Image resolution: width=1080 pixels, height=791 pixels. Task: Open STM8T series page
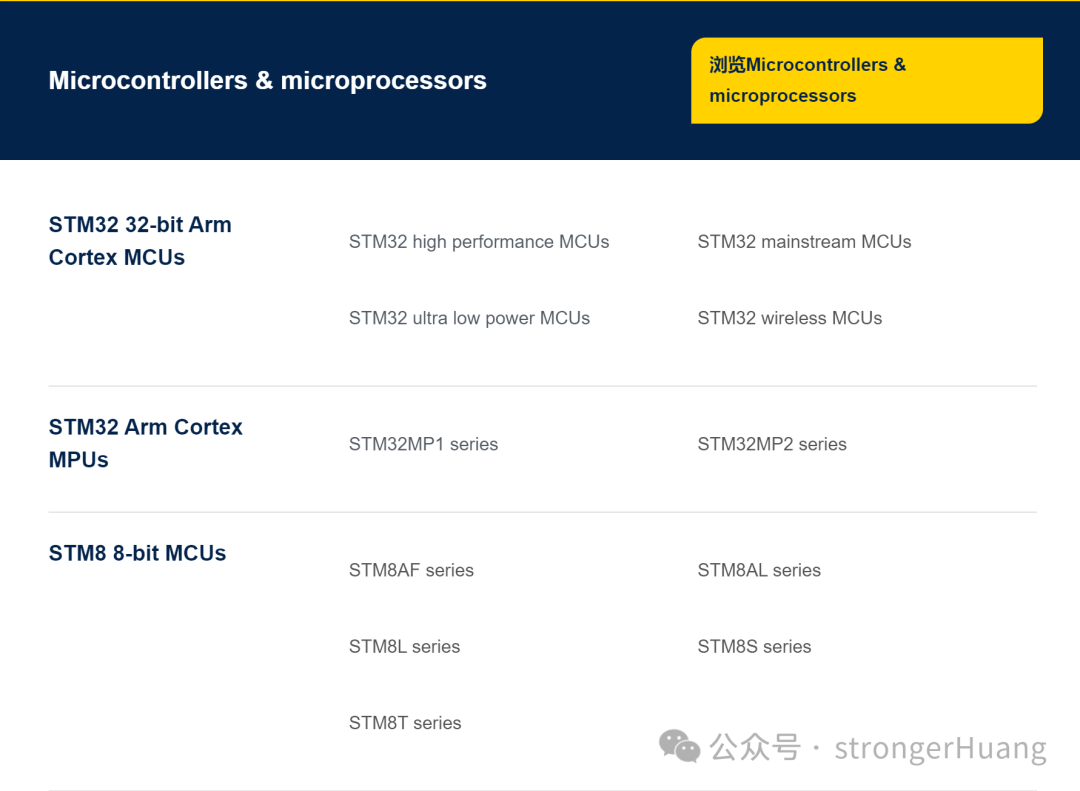click(x=405, y=722)
